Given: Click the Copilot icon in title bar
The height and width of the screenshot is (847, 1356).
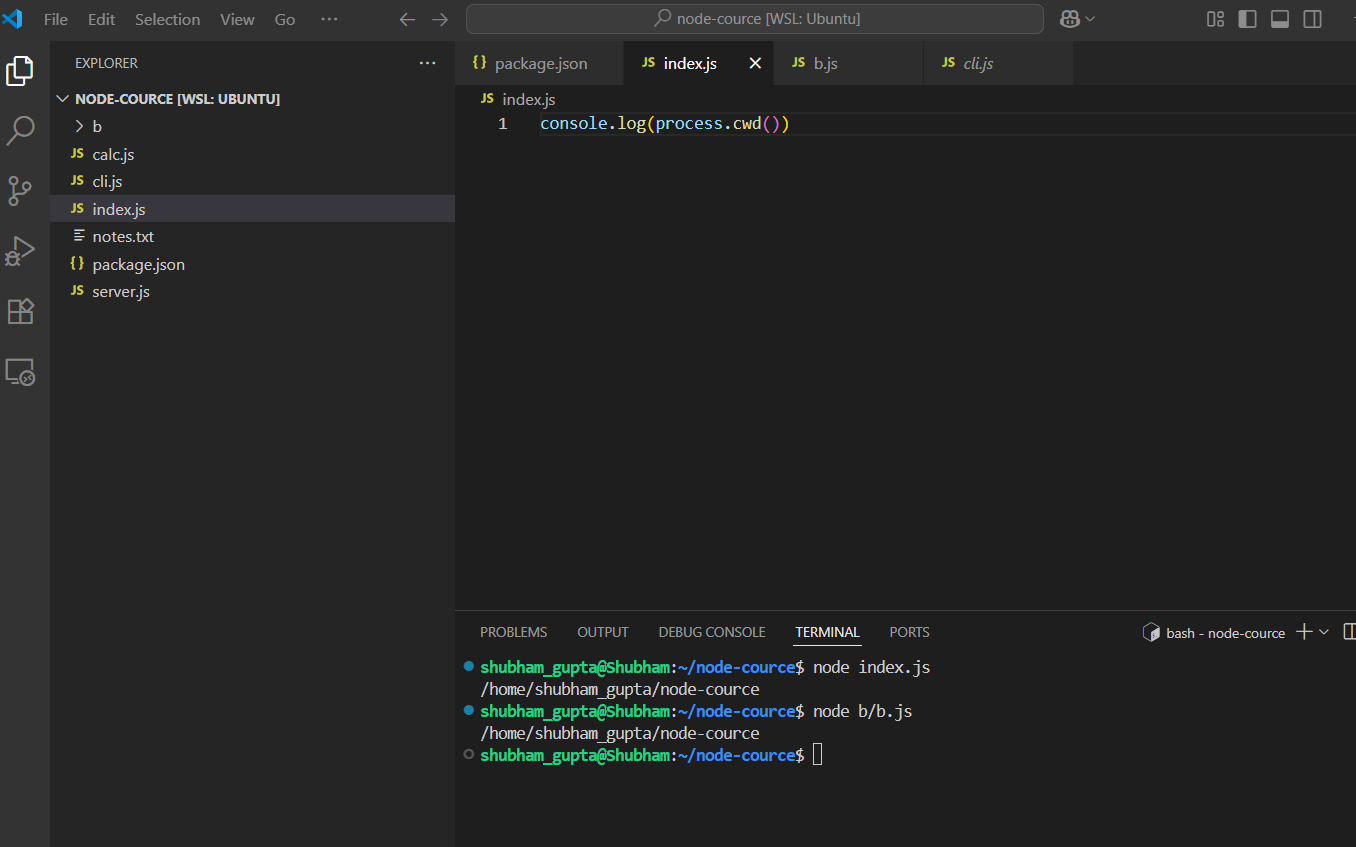Looking at the screenshot, I should [x=1070, y=19].
